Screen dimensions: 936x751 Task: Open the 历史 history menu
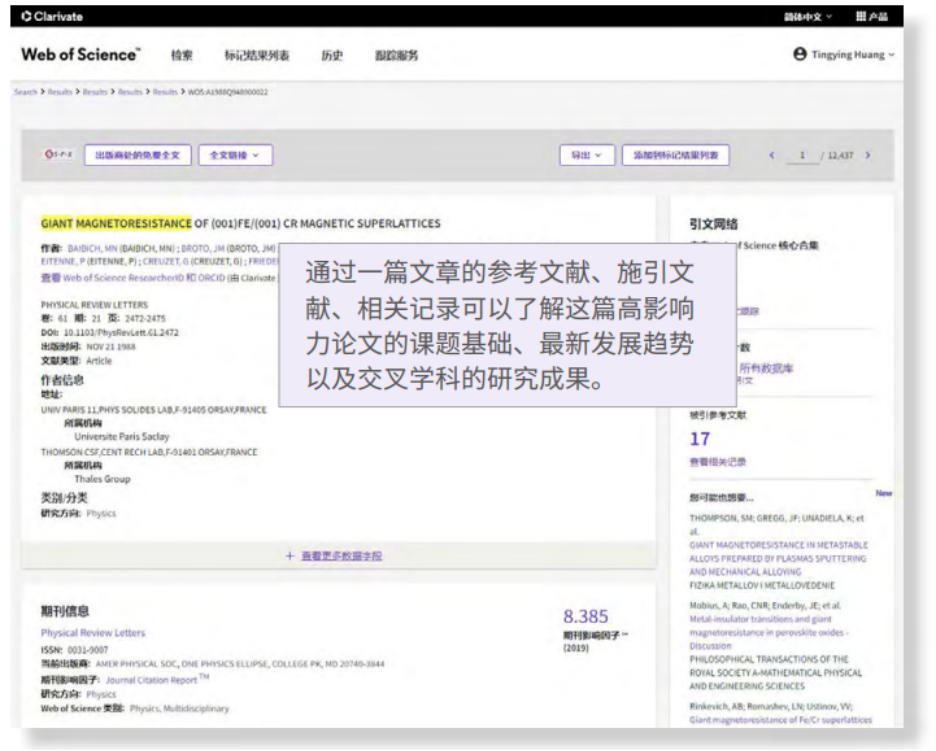click(x=332, y=56)
